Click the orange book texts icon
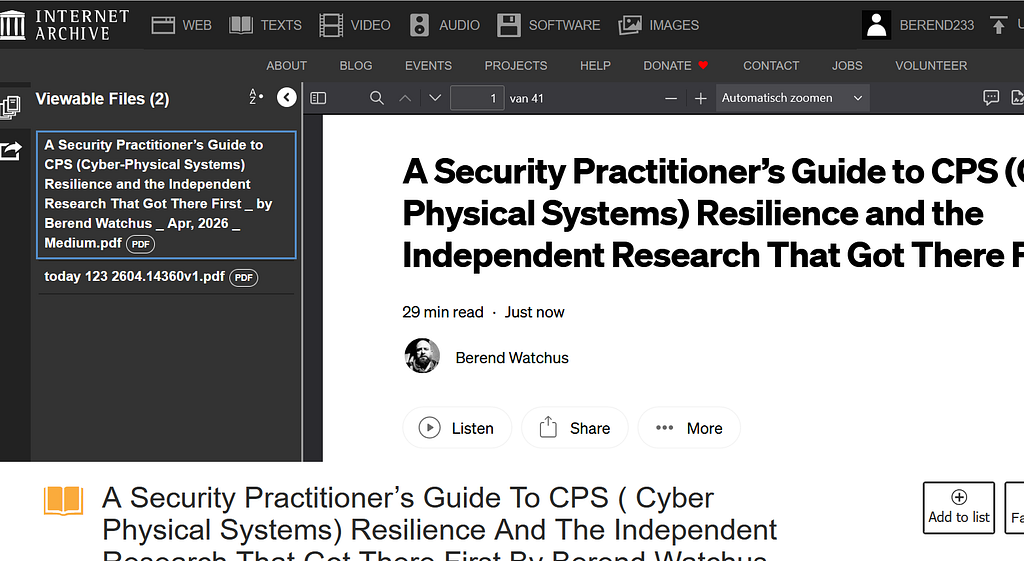Image resolution: width=1024 pixels, height=561 pixels. click(63, 501)
